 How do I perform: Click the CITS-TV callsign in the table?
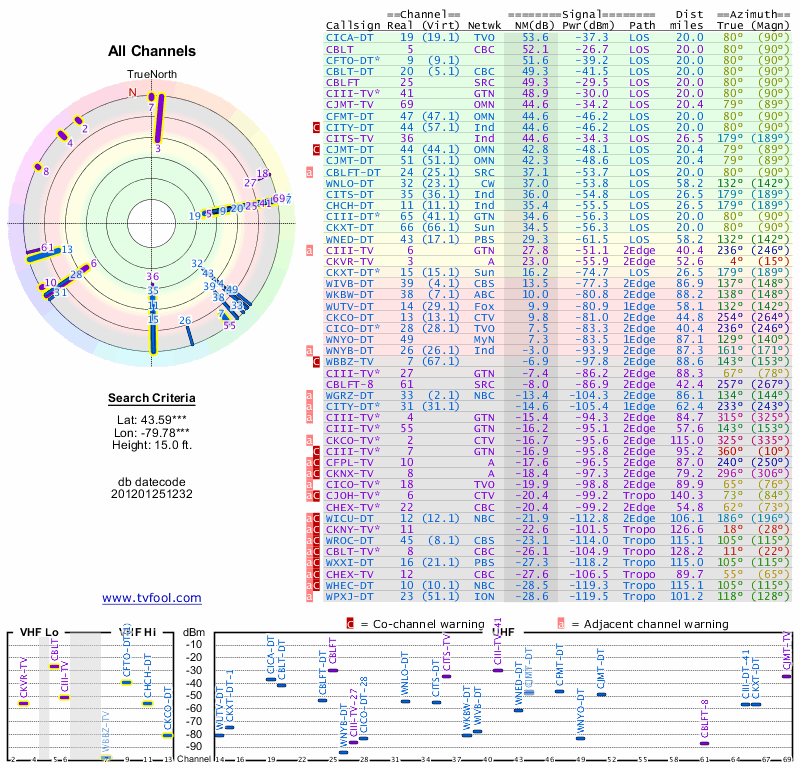[349, 139]
